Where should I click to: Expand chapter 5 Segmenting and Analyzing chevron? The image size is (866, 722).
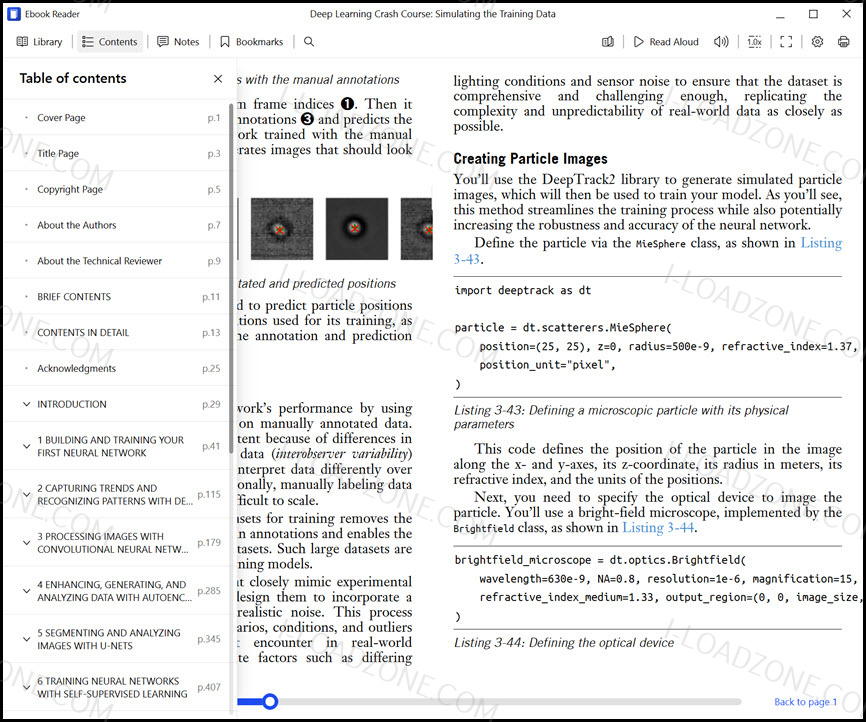[x=26, y=639]
